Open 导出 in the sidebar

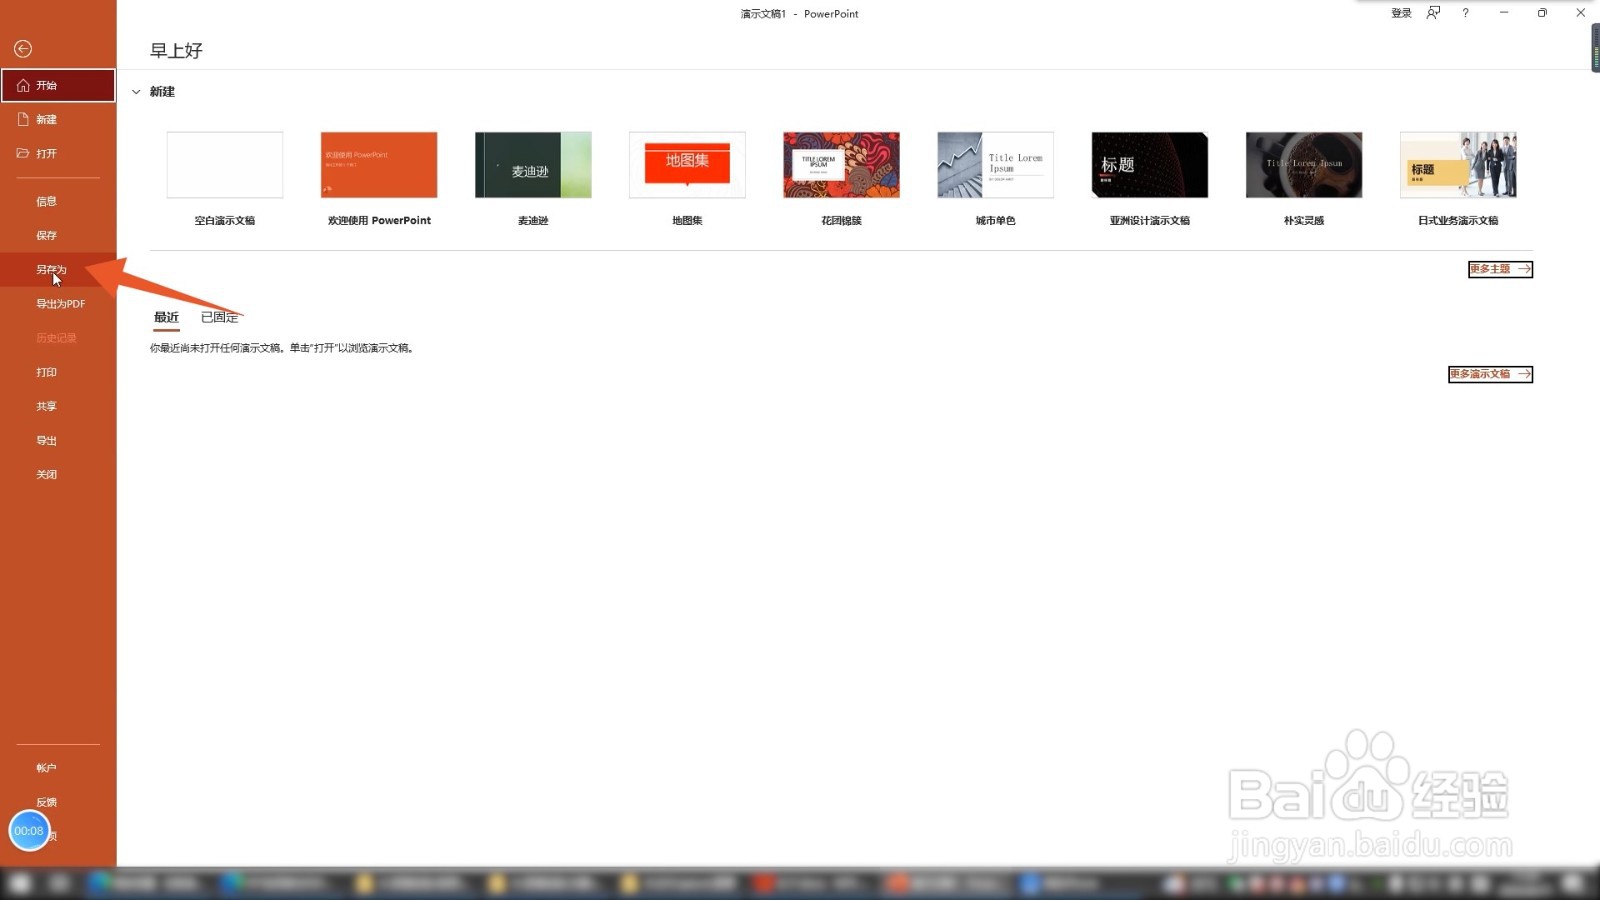(x=58, y=440)
